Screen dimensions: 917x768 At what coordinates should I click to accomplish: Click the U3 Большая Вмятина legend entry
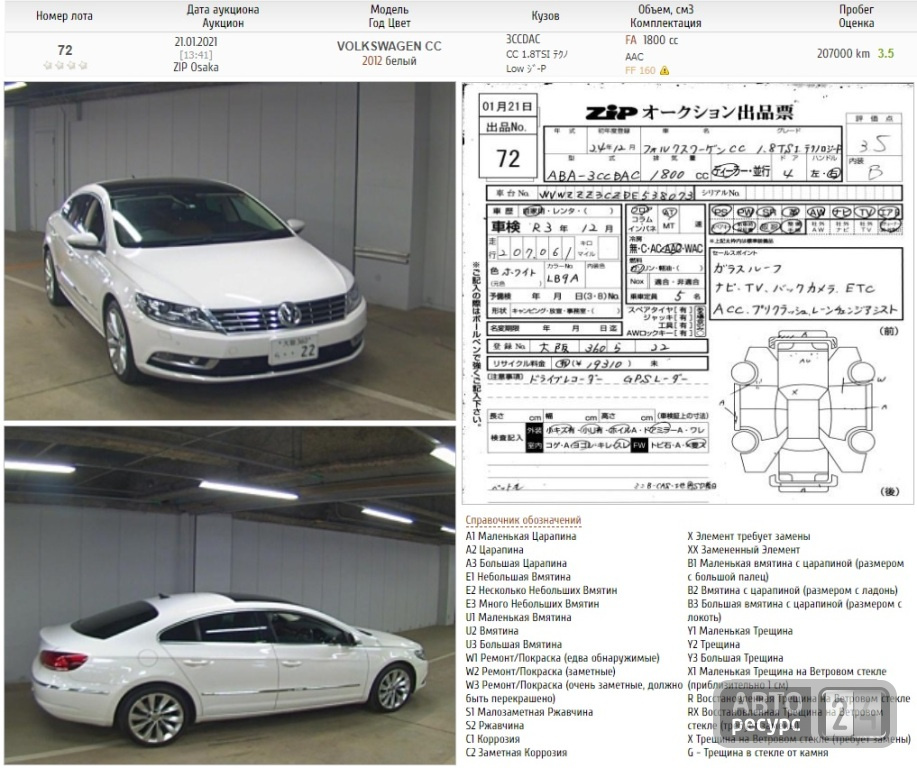[513, 643]
